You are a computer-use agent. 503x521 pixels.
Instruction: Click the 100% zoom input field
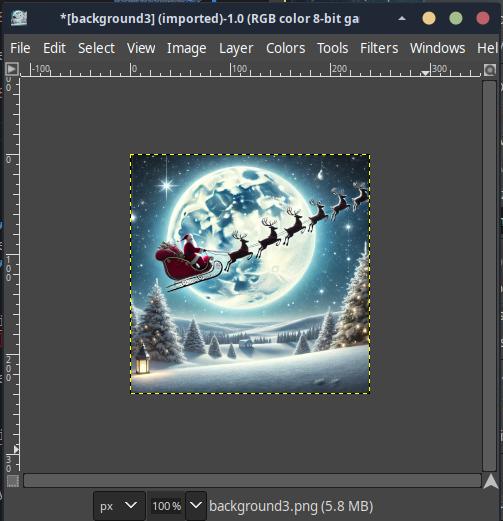click(166, 506)
